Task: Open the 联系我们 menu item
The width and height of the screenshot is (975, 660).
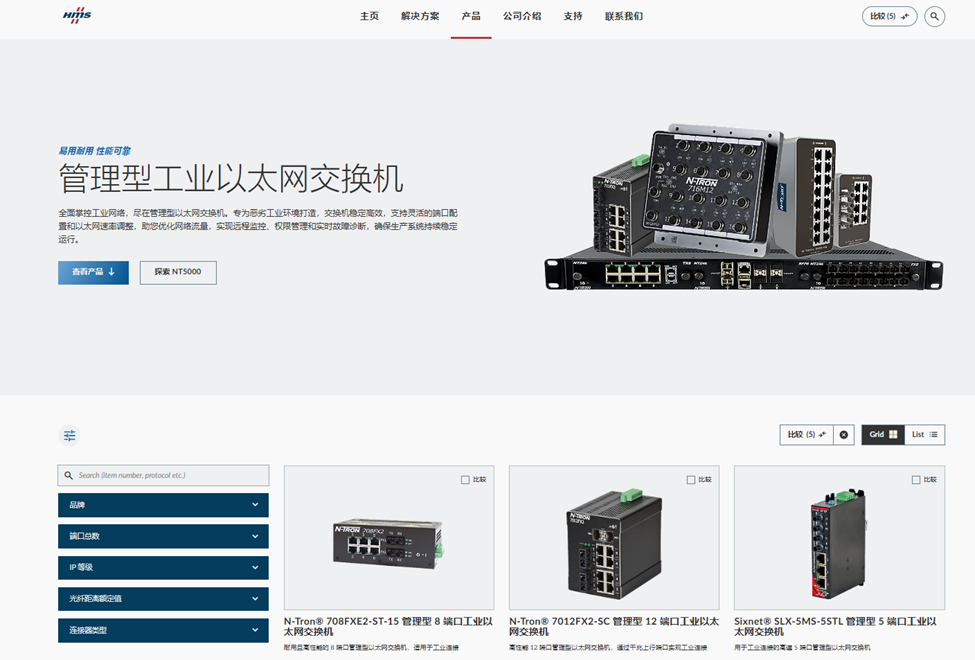Action: pyautogui.click(x=624, y=16)
